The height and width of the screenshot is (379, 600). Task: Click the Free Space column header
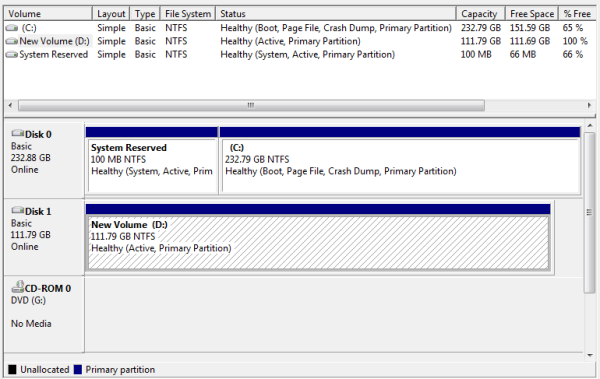click(532, 14)
